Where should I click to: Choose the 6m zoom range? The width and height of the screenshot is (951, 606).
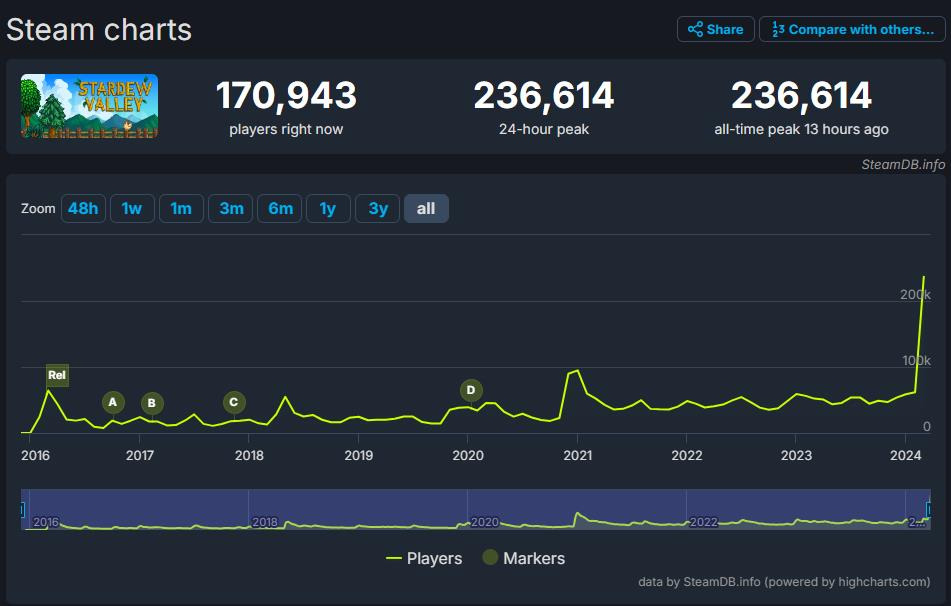(280, 209)
